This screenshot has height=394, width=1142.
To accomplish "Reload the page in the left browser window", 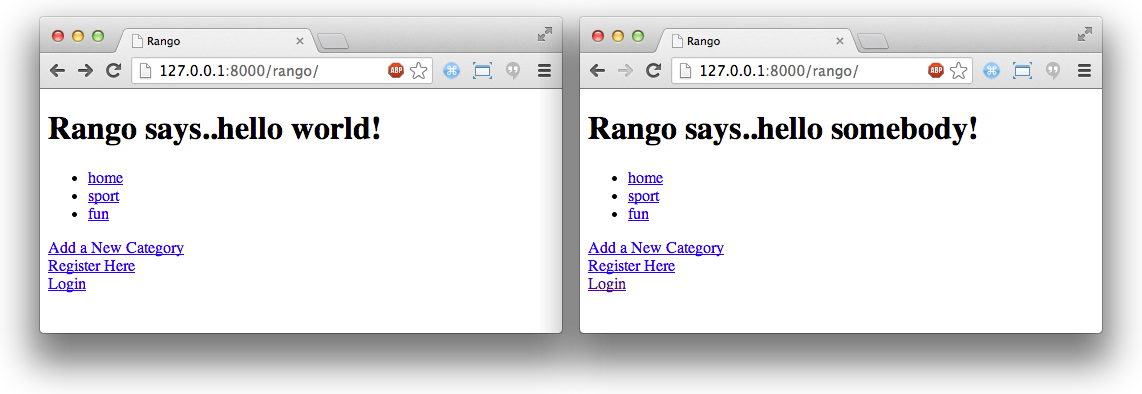I will [114, 71].
